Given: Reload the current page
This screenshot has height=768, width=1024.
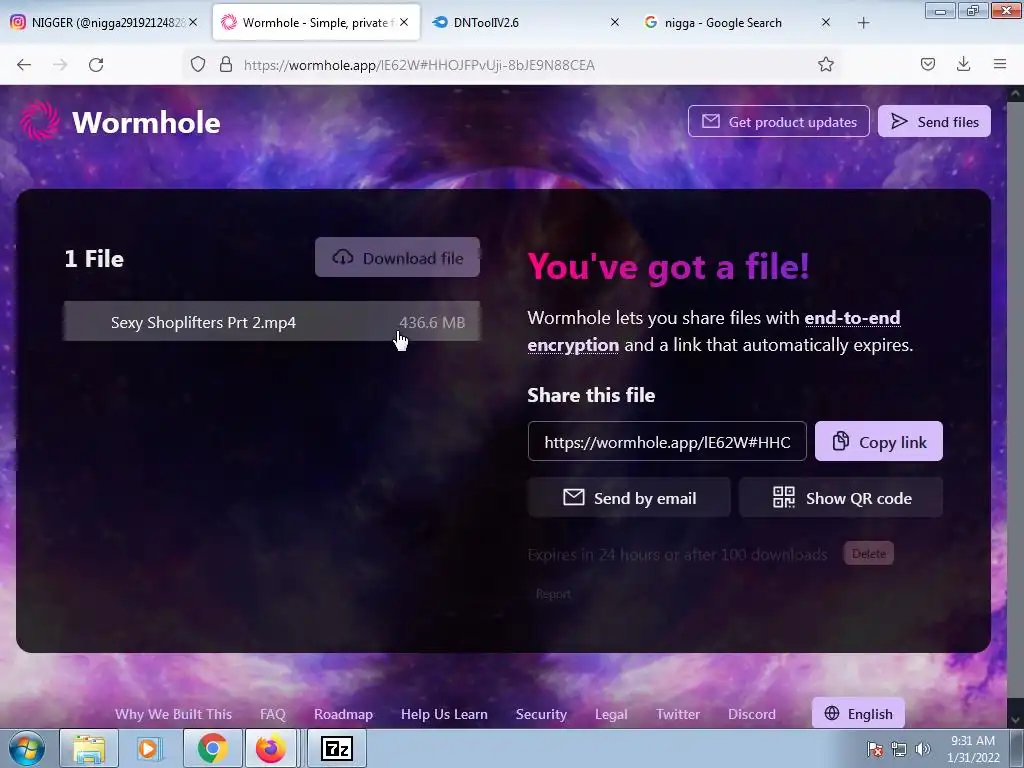Looking at the screenshot, I should pyautogui.click(x=96, y=65).
